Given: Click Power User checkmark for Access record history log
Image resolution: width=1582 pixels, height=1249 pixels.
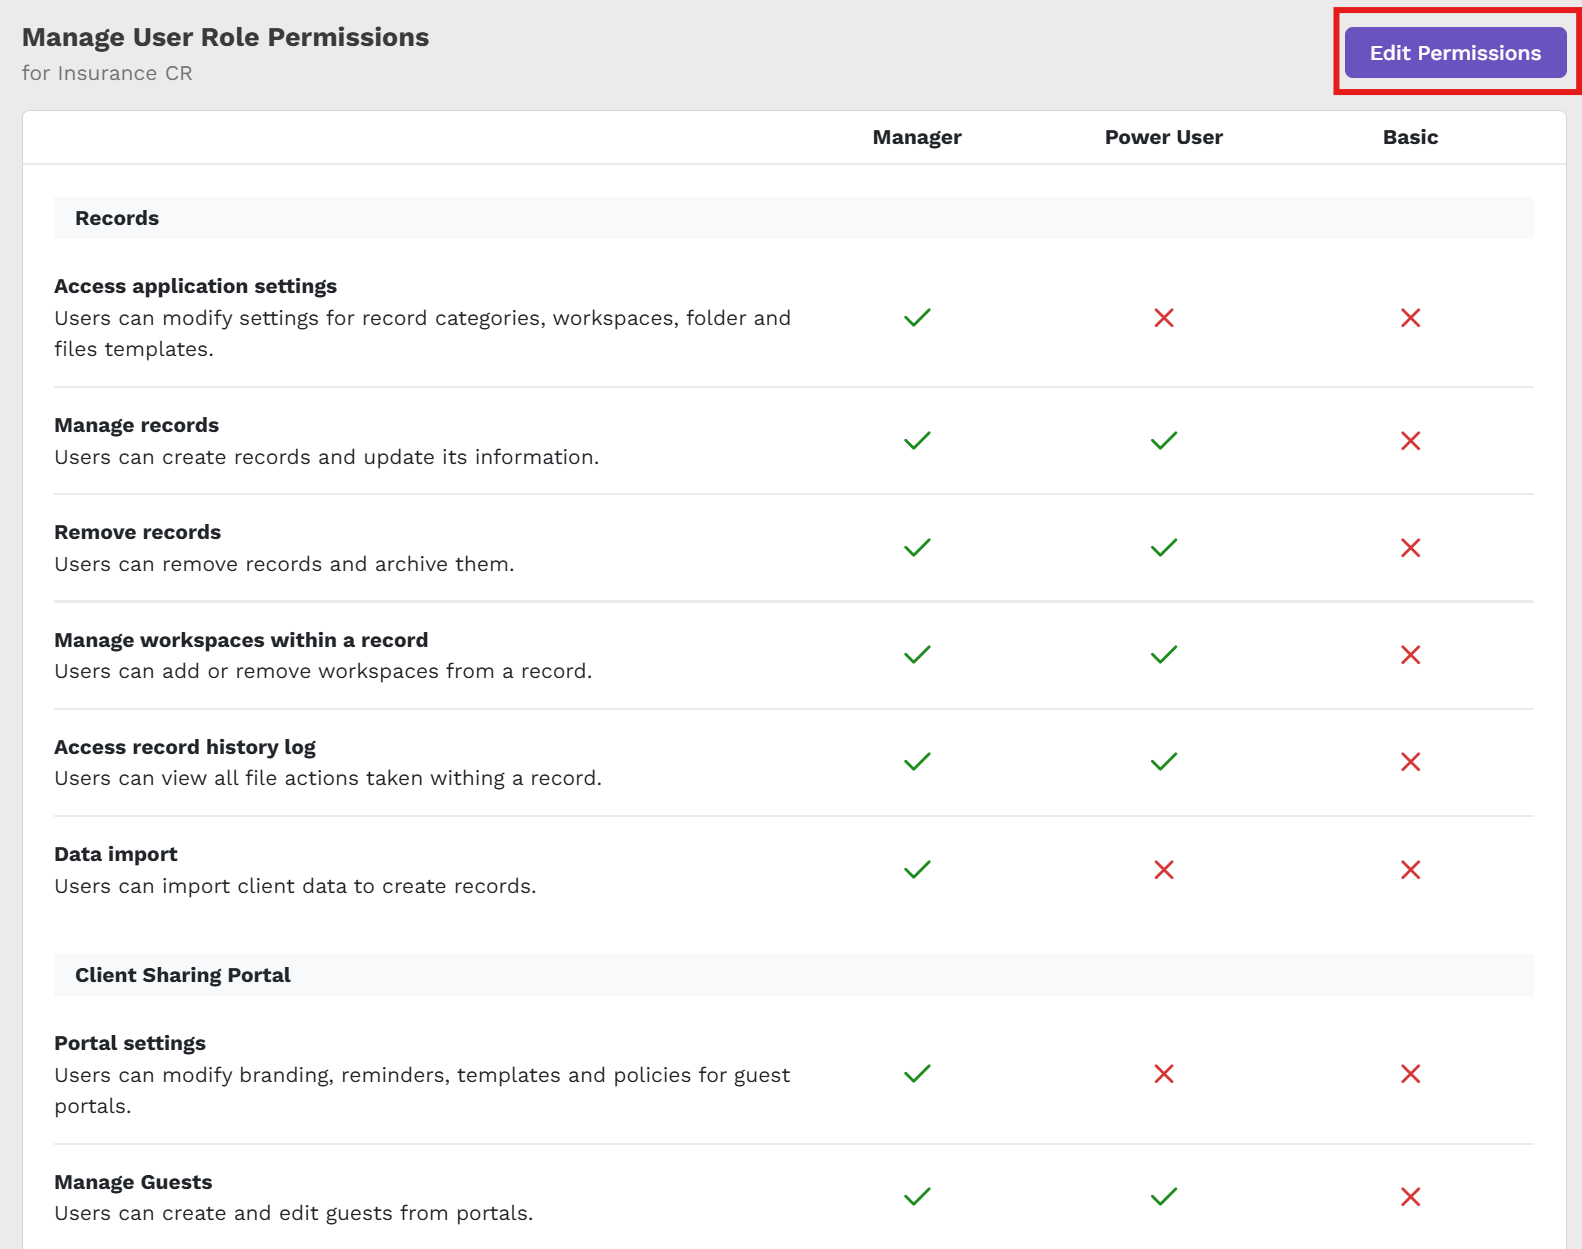Looking at the screenshot, I should [x=1164, y=762].
